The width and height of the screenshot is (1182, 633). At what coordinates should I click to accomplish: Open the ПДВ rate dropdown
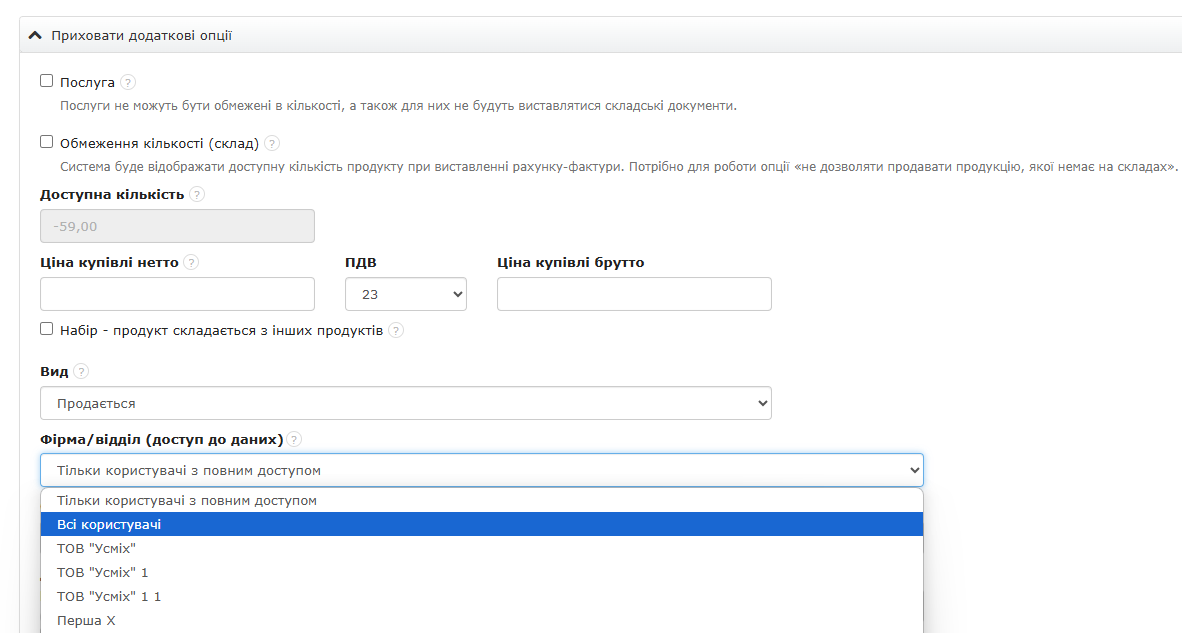click(405, 295)
